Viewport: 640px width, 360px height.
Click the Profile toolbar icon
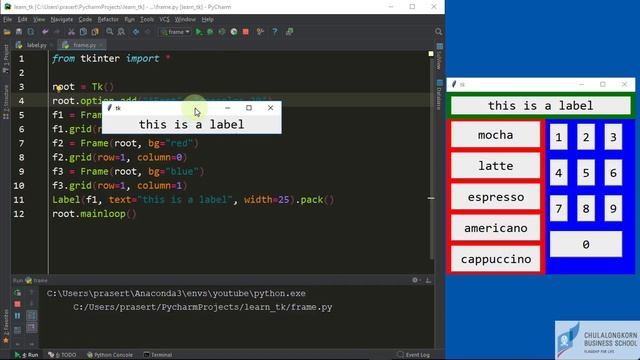(x=234, y=32)
